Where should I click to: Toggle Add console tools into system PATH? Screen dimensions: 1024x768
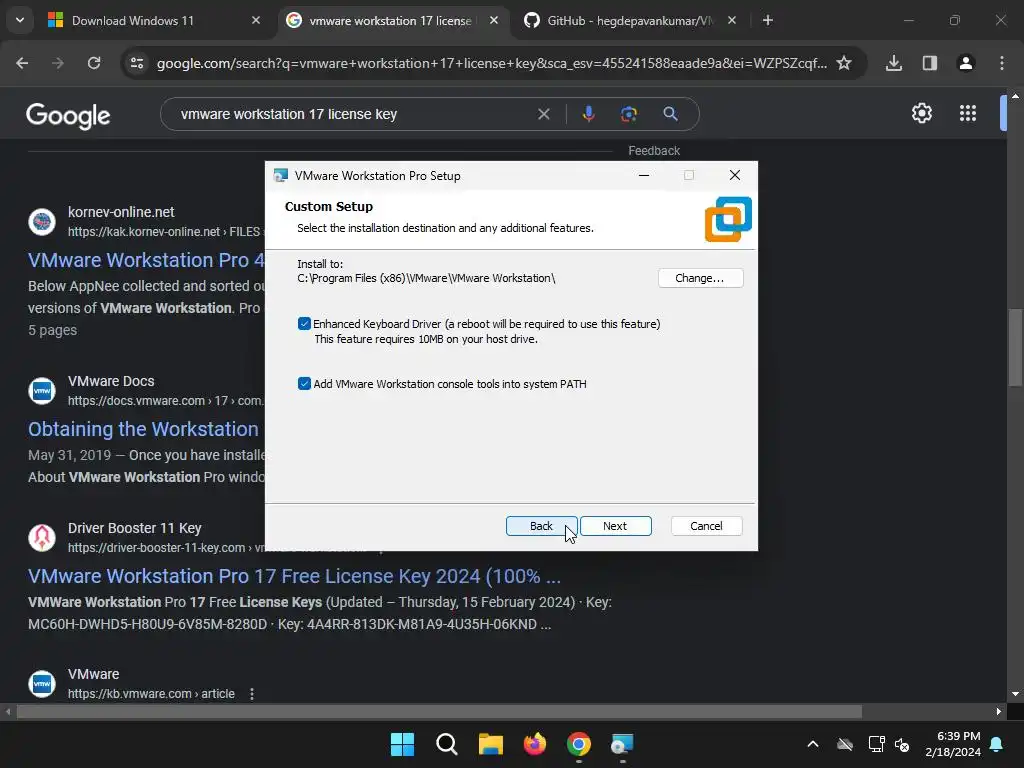pos(304,384)
